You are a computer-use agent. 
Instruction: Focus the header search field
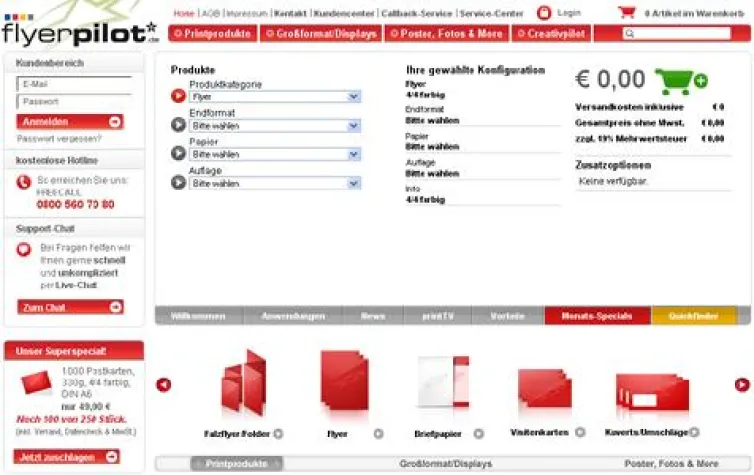(x=677, y=33)
